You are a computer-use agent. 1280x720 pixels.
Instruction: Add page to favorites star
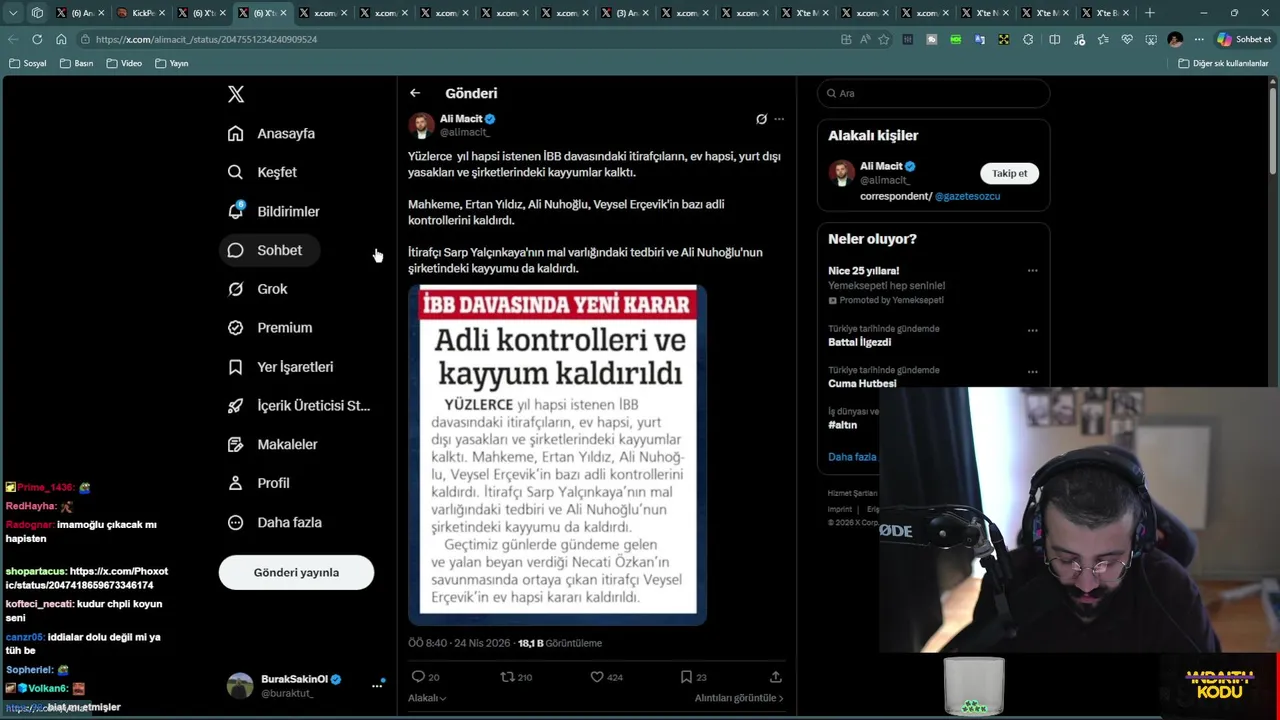(884, 39)
